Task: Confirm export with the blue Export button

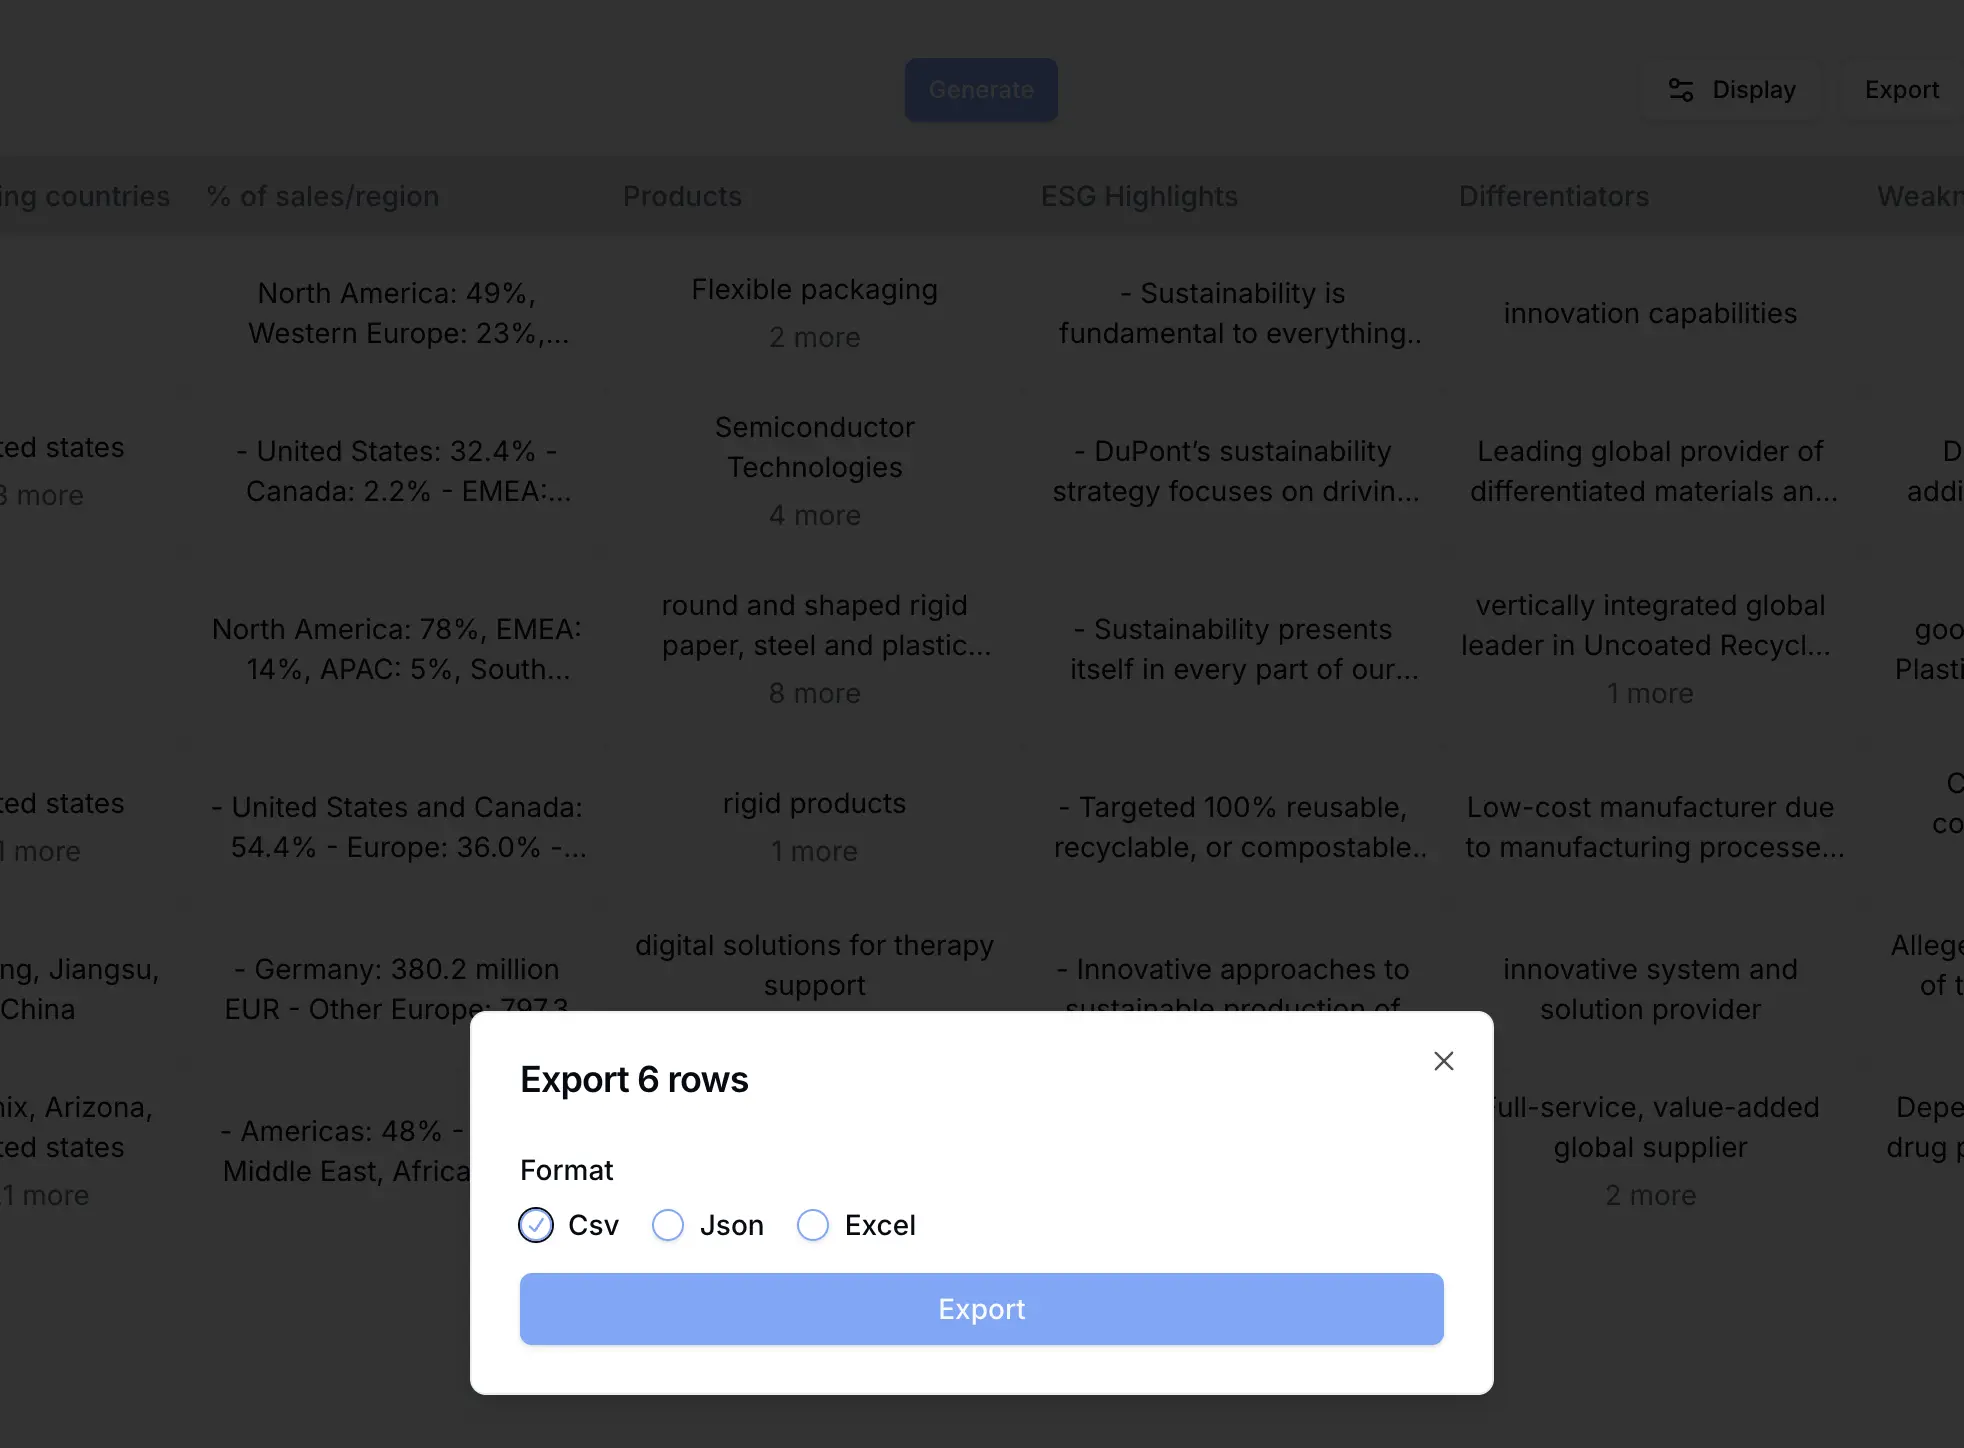Action: click(x=980, y=1309)
